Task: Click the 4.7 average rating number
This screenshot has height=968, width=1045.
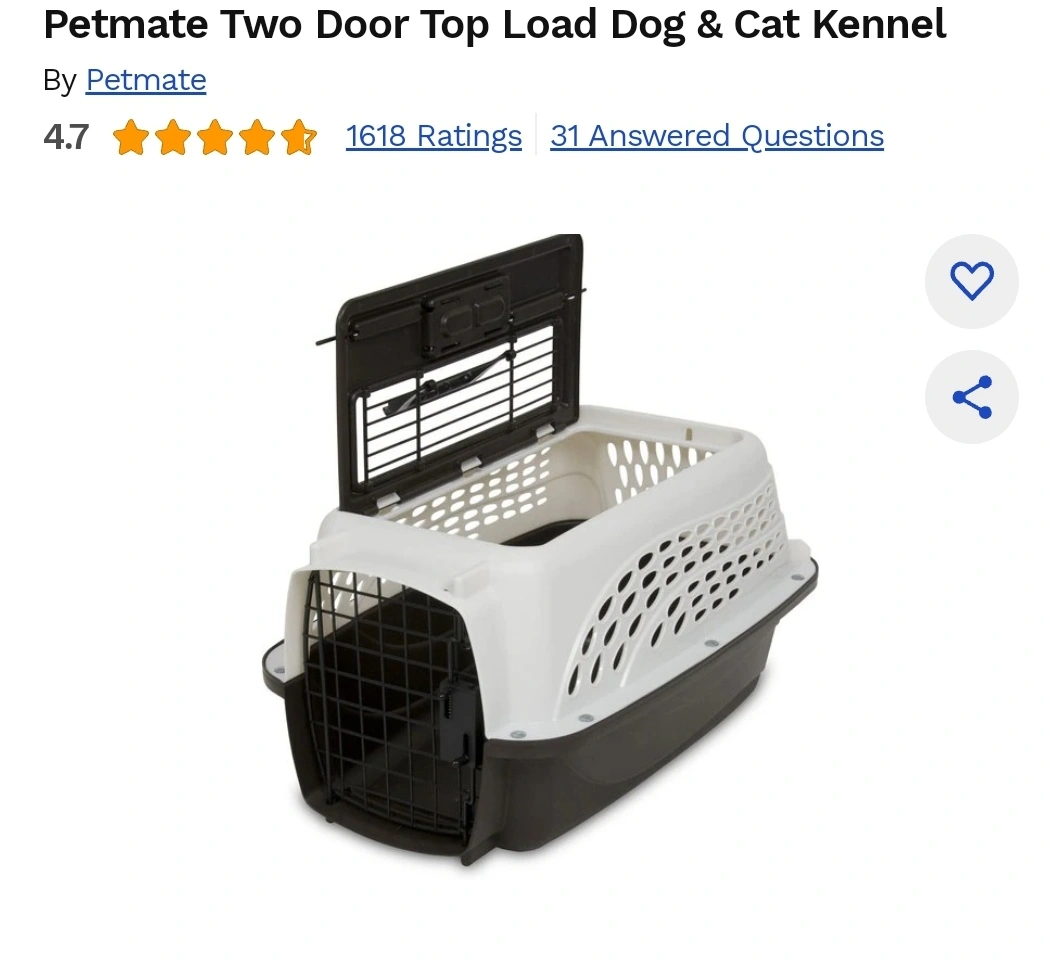Action: (66, 137)
